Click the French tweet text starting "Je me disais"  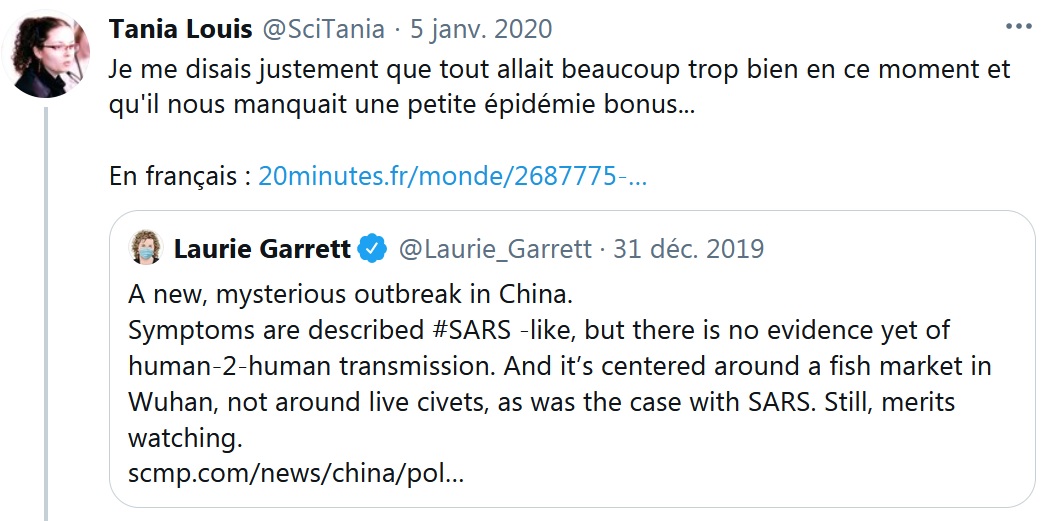click(x=560, y=70)
